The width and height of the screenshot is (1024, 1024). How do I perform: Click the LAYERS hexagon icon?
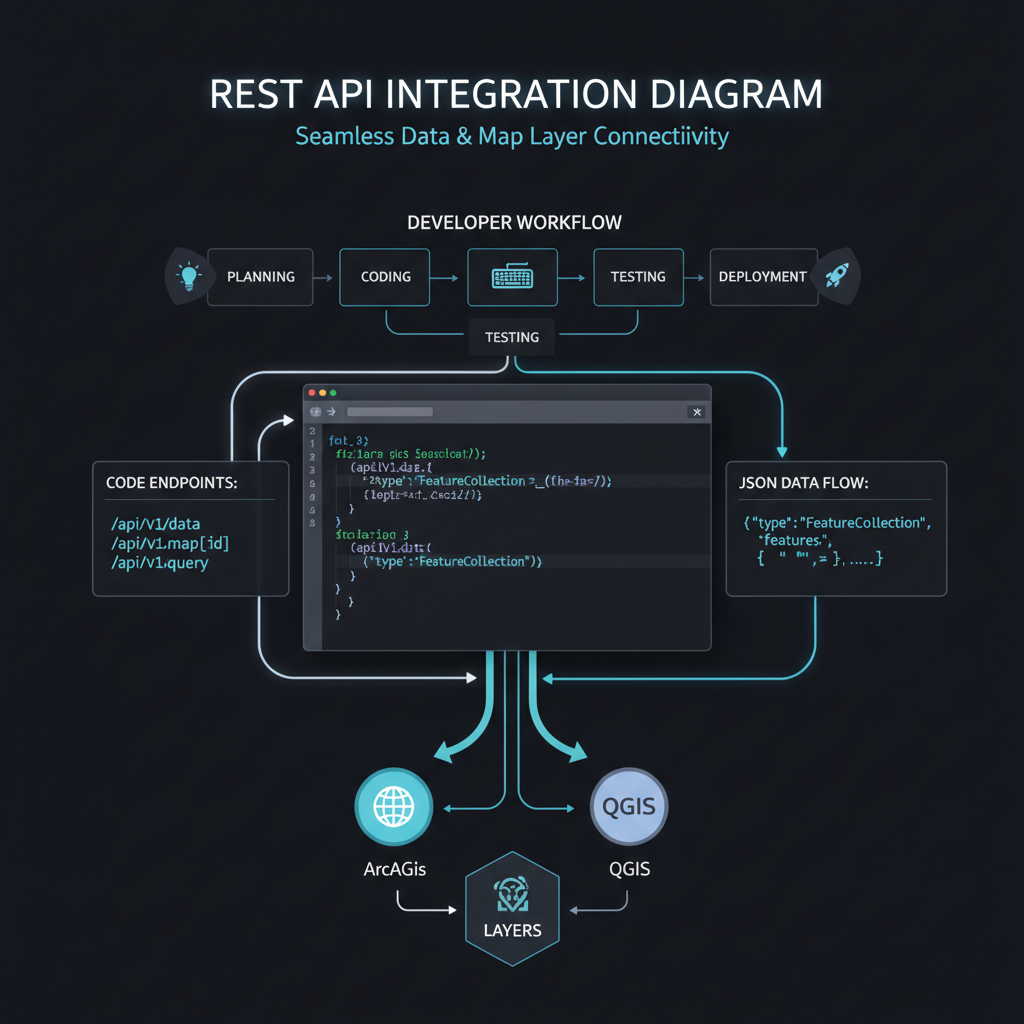coord(512,908)
